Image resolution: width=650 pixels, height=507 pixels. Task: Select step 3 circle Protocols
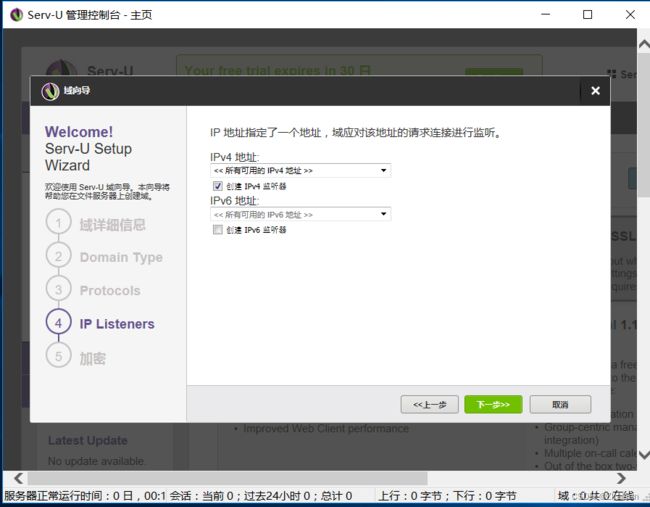58,289
